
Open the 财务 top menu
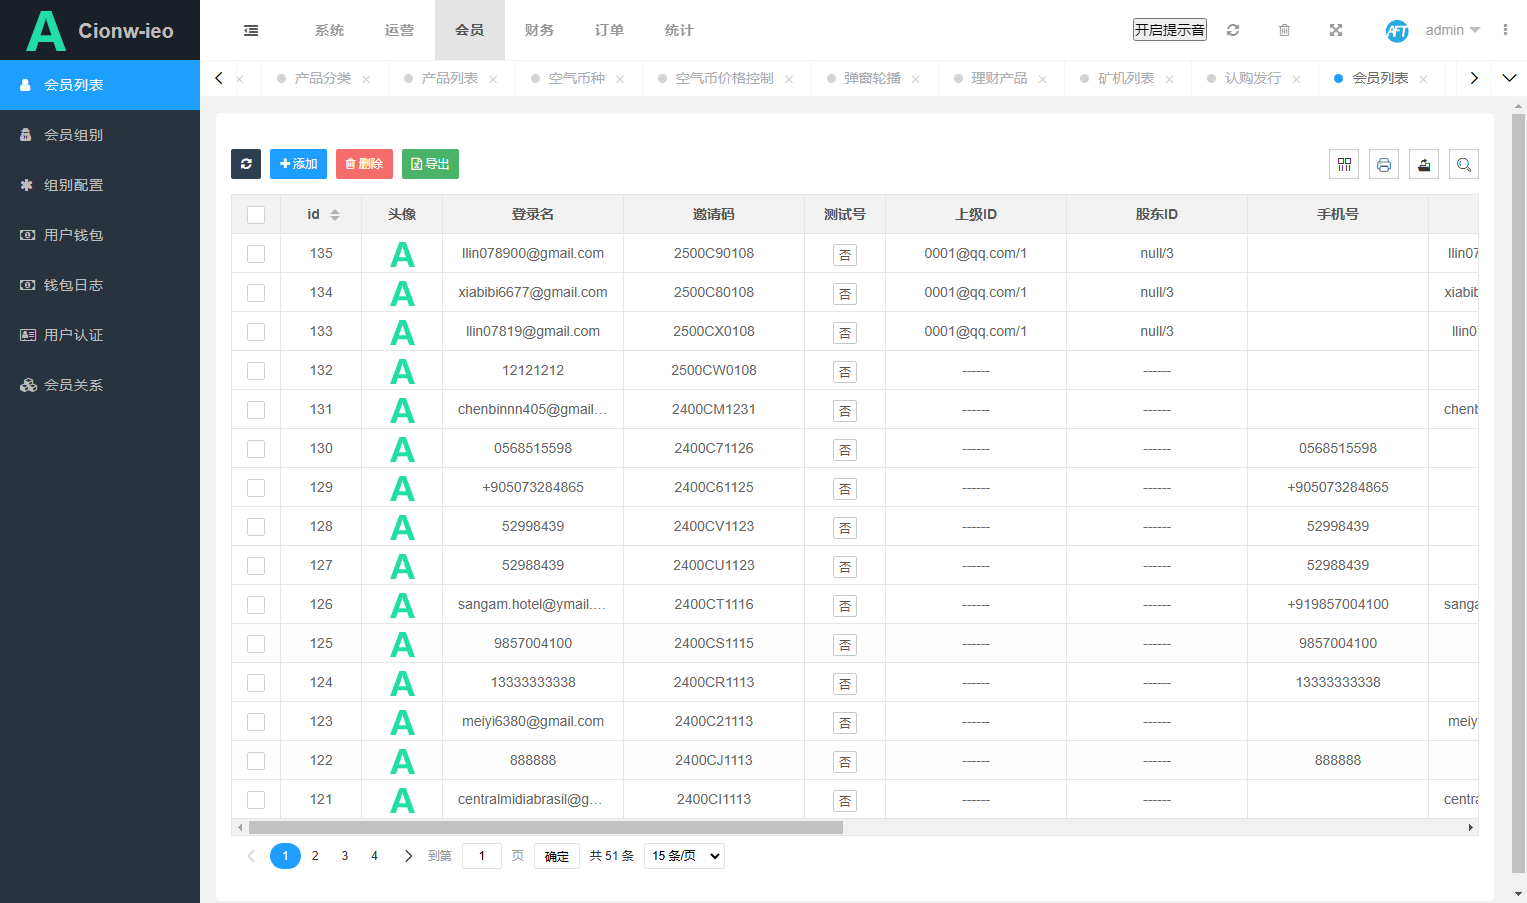(x=539, y=30)
